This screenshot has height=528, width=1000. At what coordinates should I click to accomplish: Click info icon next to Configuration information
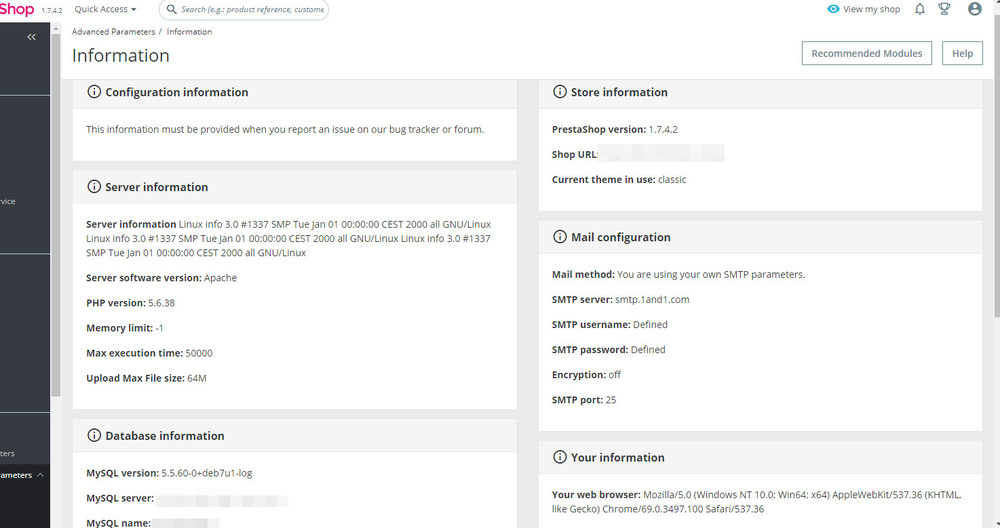pyautogui.click(x=94, y=92)
